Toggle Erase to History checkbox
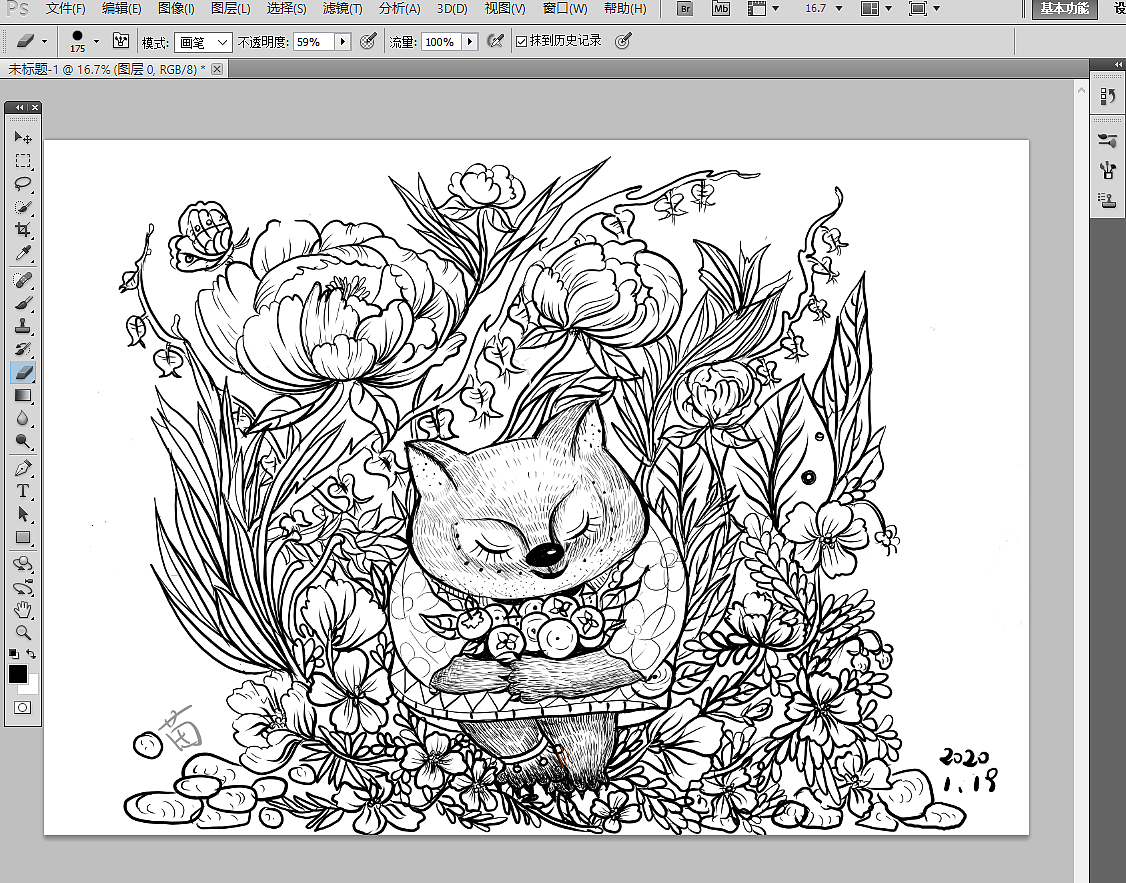1126x883 pixels. pyautogui.click(x=521, y=42)
